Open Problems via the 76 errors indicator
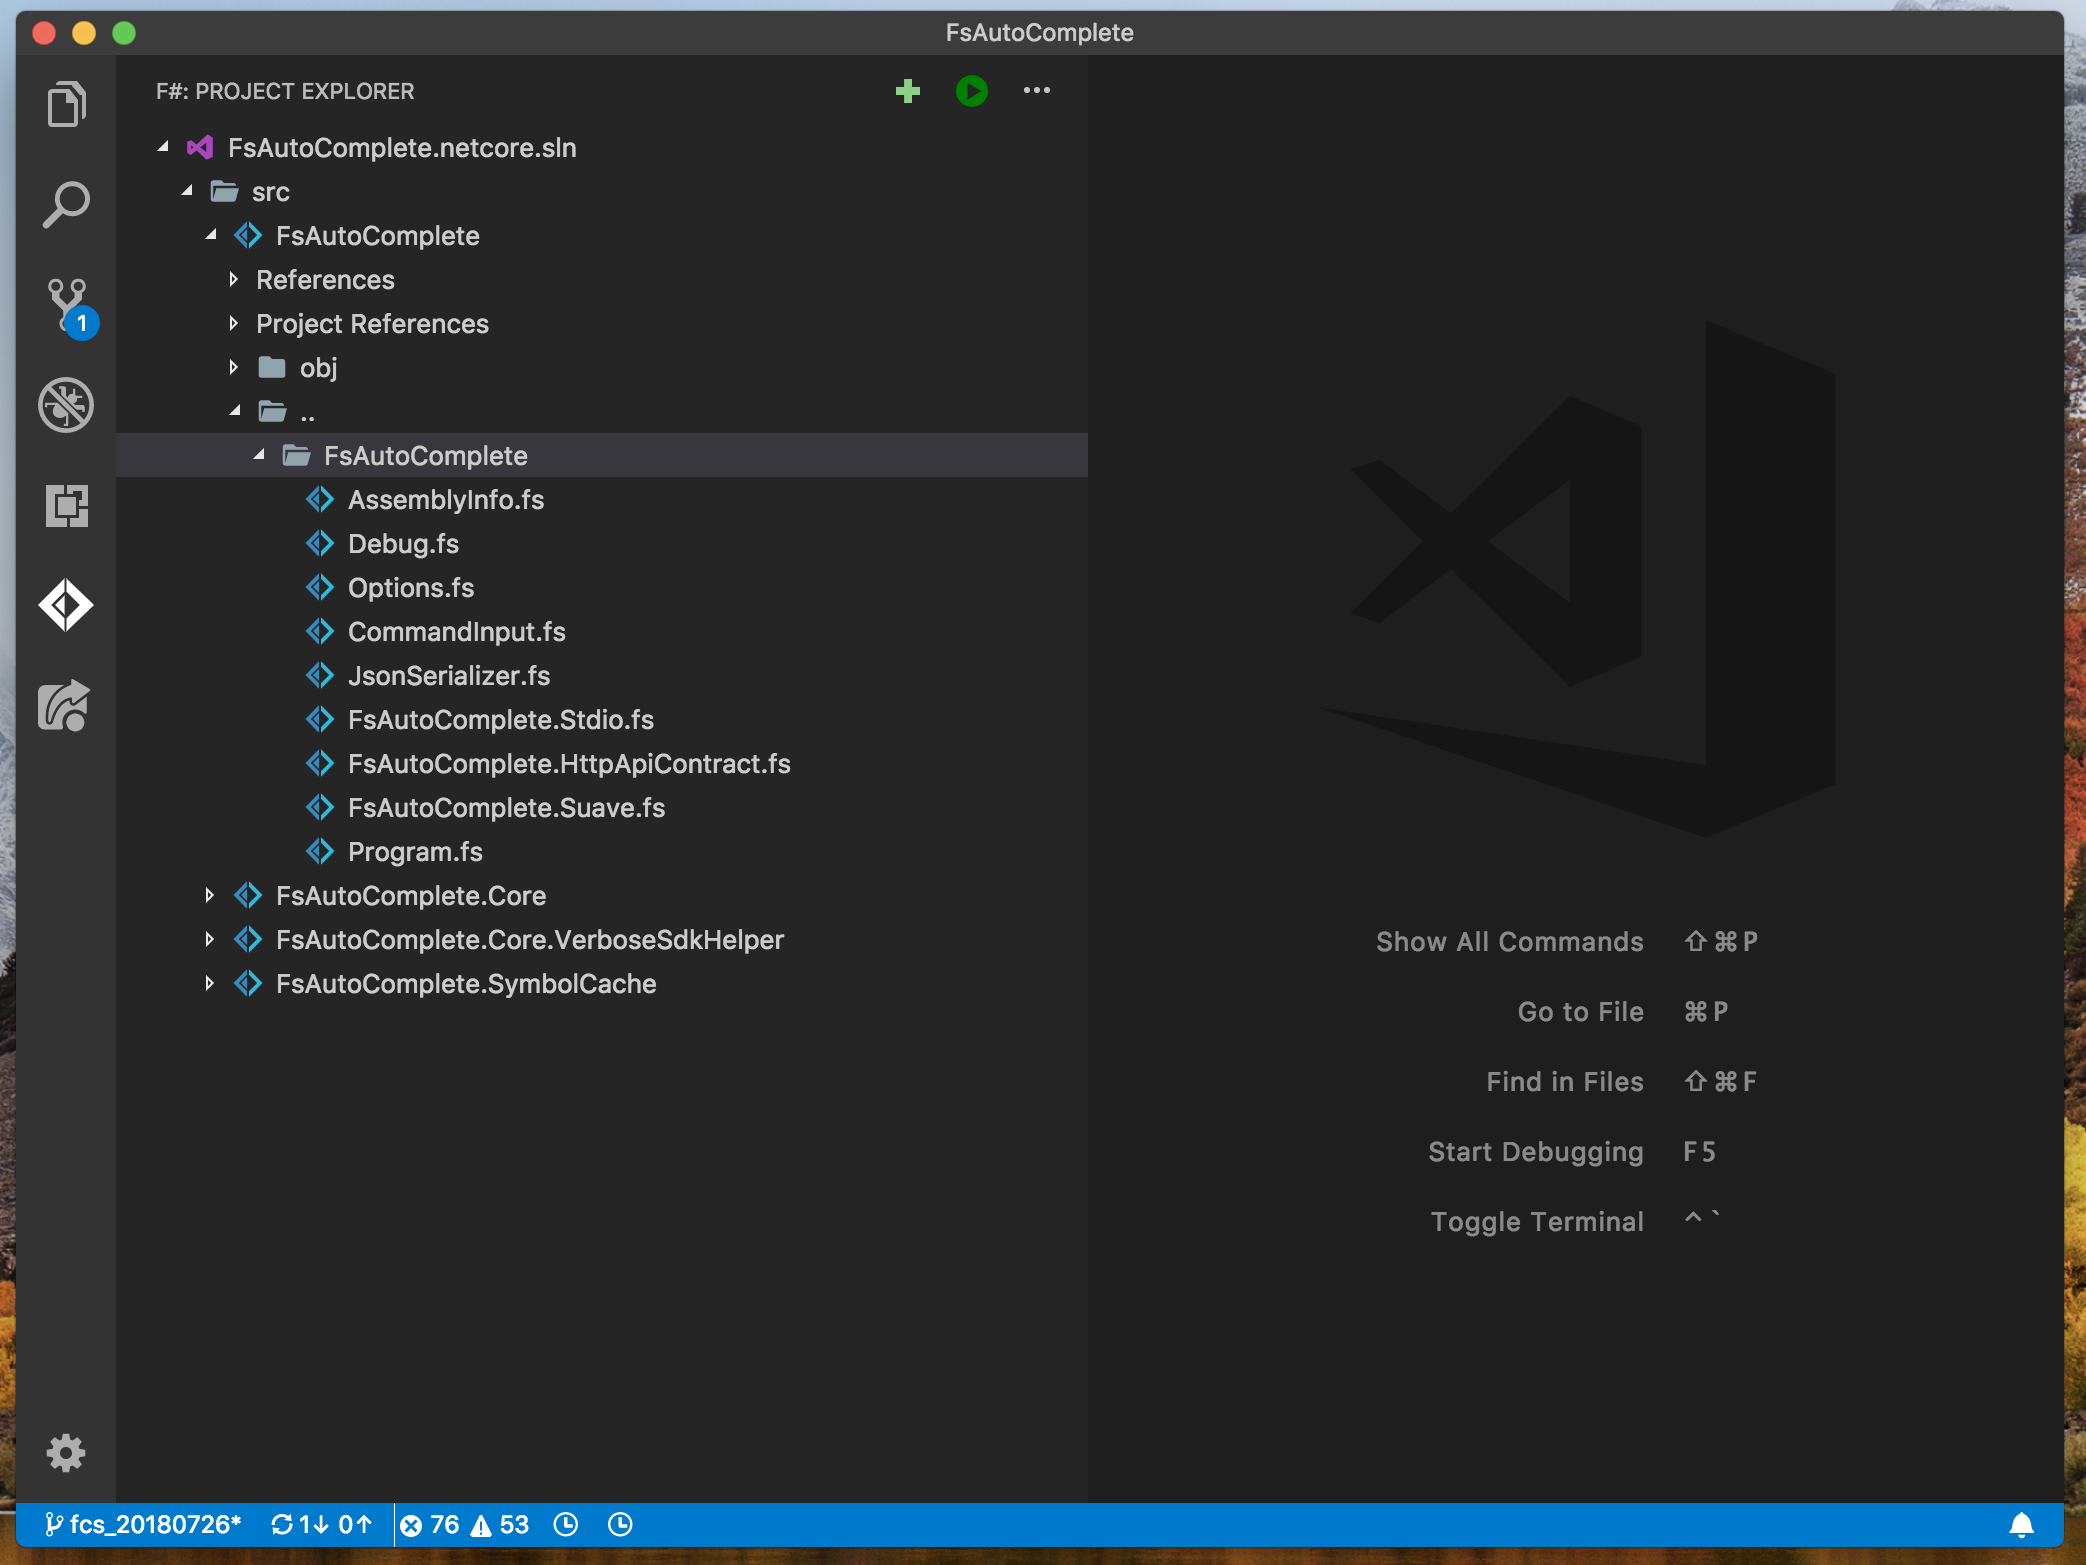The width and height of the screenshot is (2086, 1565). pos(430,1524)
